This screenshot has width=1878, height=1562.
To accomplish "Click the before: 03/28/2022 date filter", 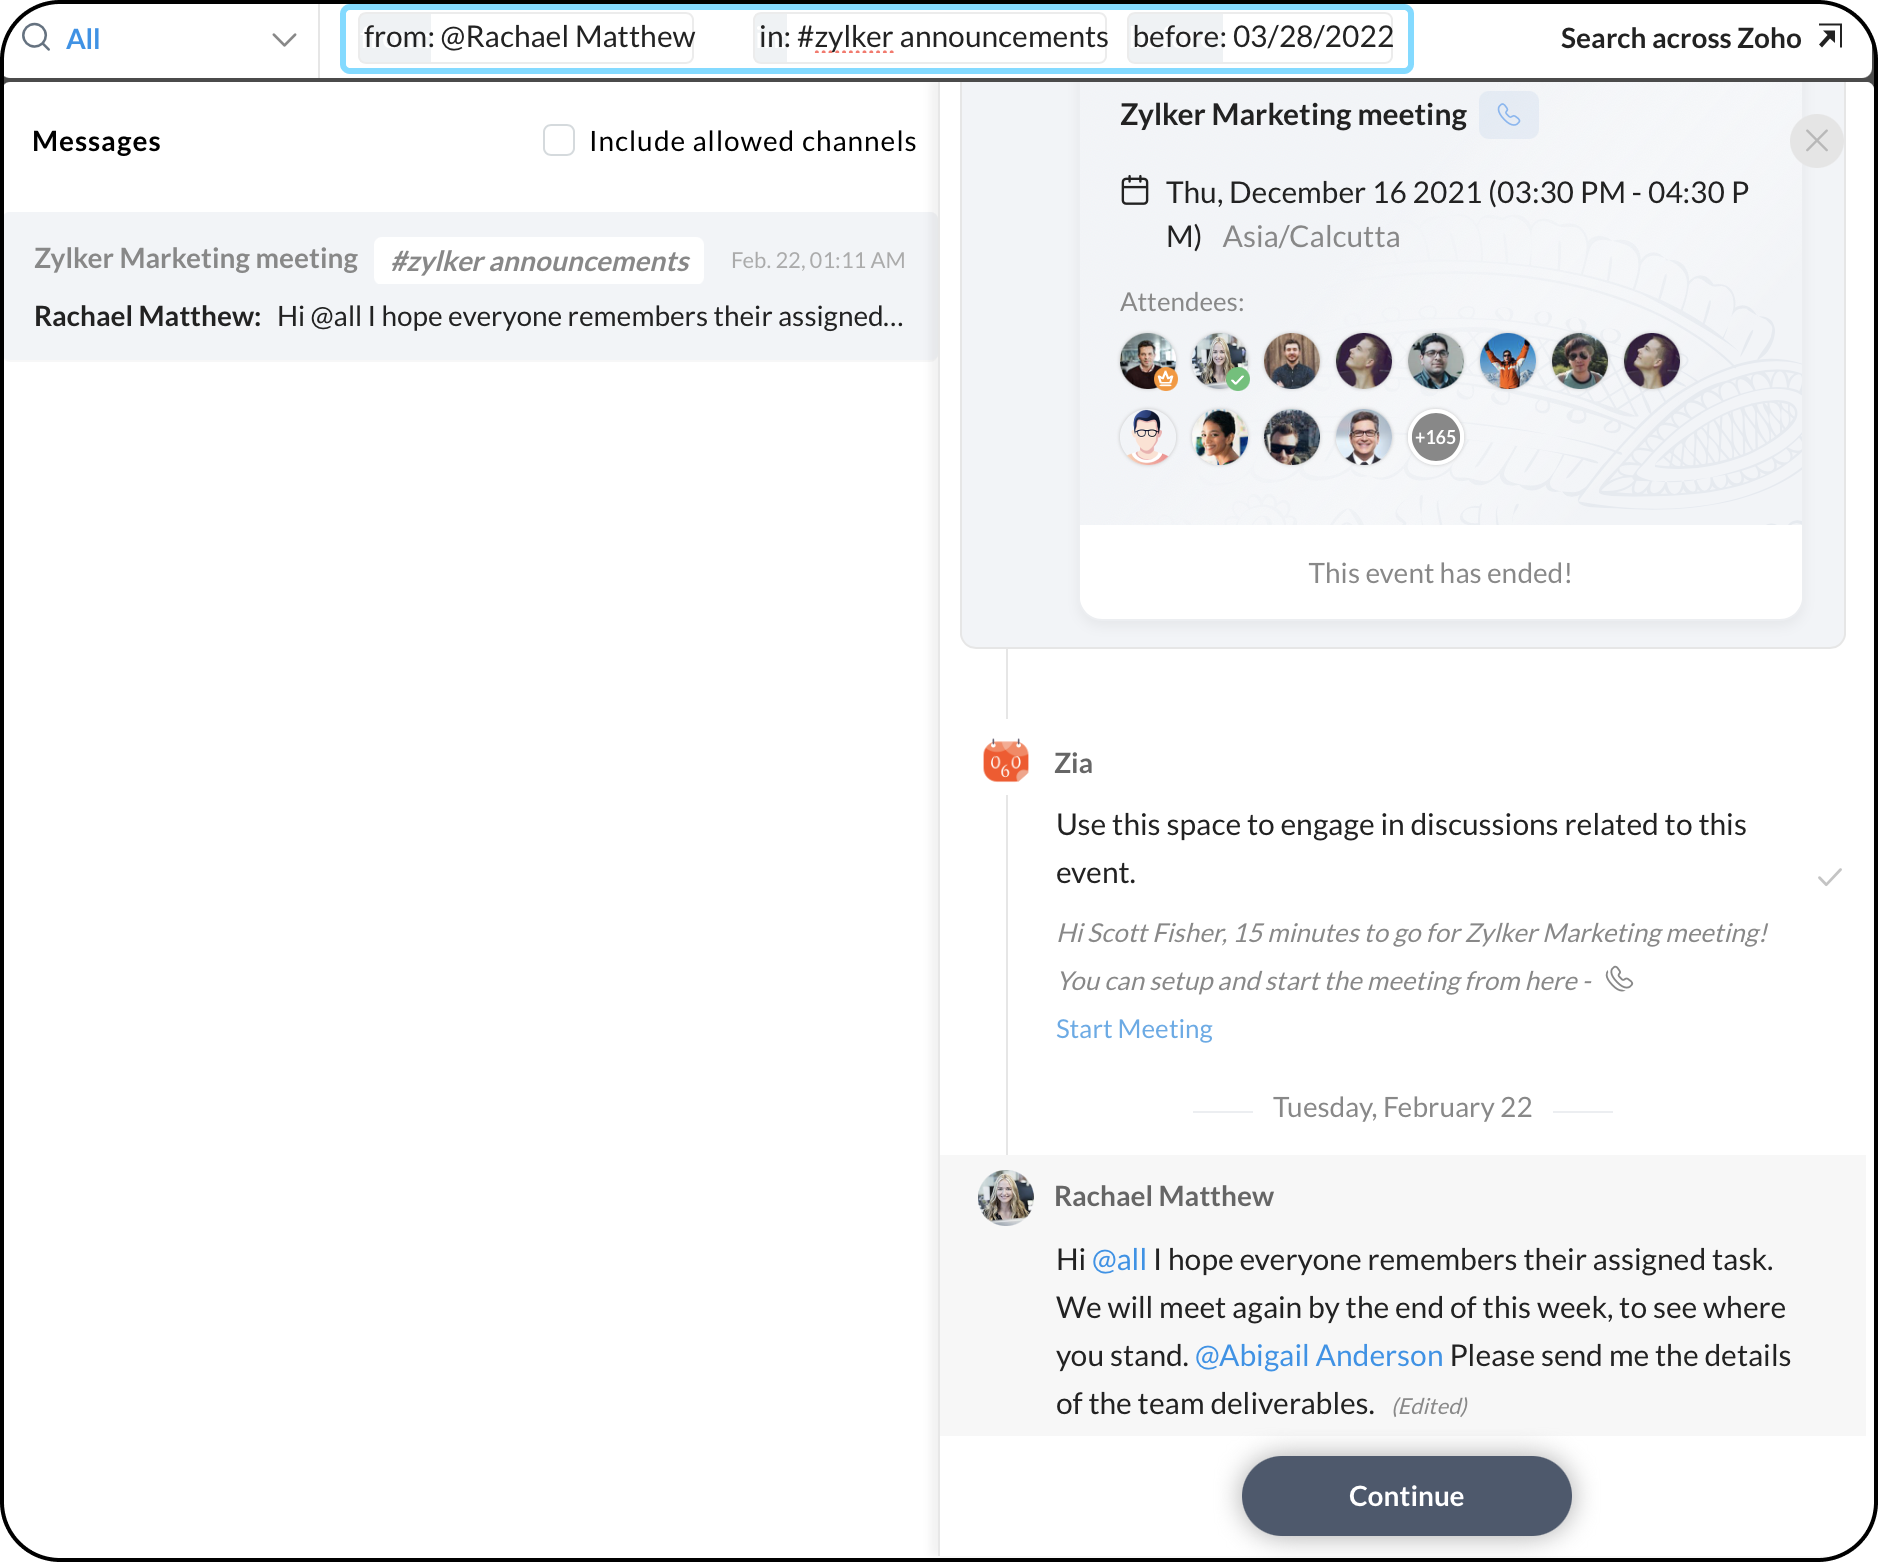I will pyautogui.click(x=1262, y=38).
